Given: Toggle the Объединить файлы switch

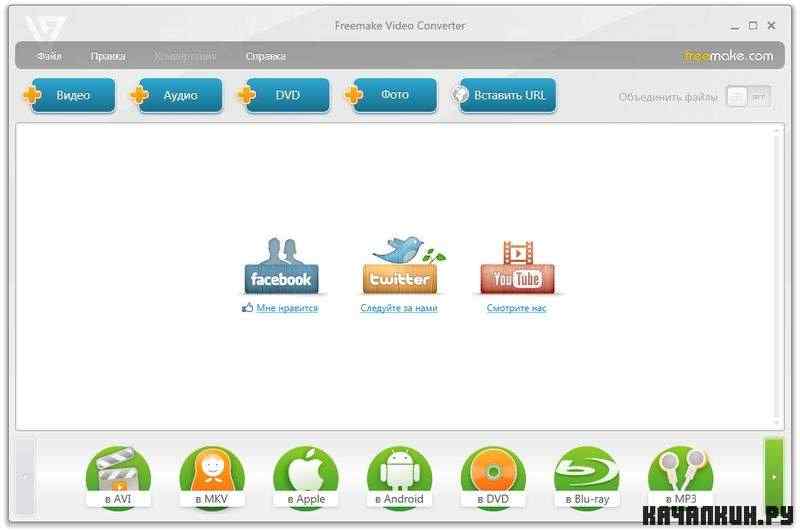Looking at the screenshot, I should click(748, 96).
